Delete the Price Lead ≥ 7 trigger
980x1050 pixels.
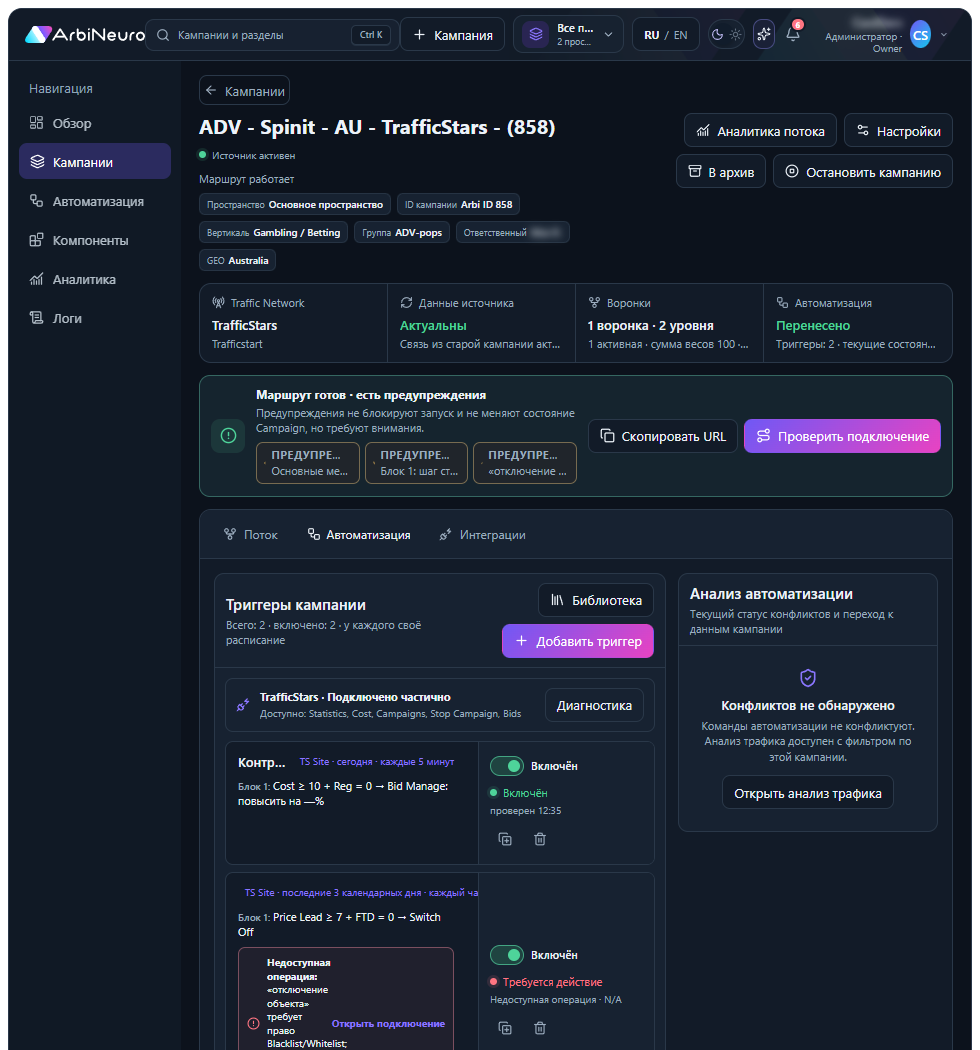540,1028
